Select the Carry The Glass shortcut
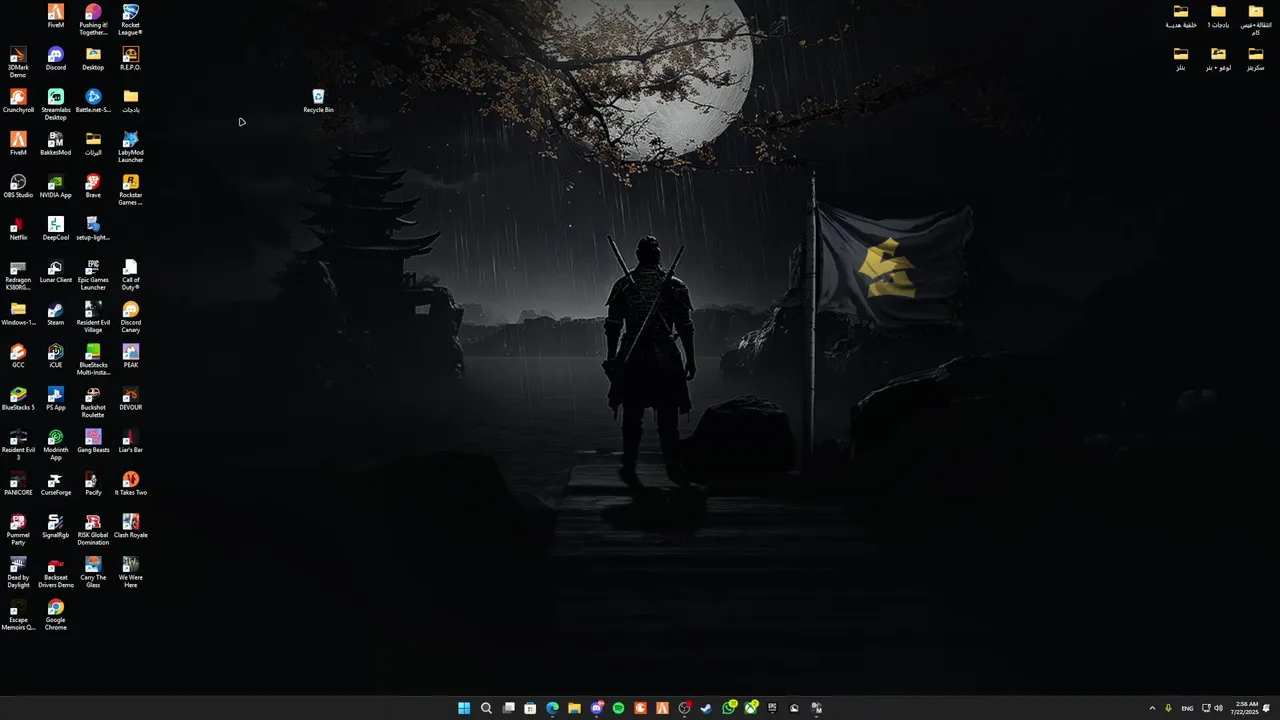1280x720 pixels. 93,572
